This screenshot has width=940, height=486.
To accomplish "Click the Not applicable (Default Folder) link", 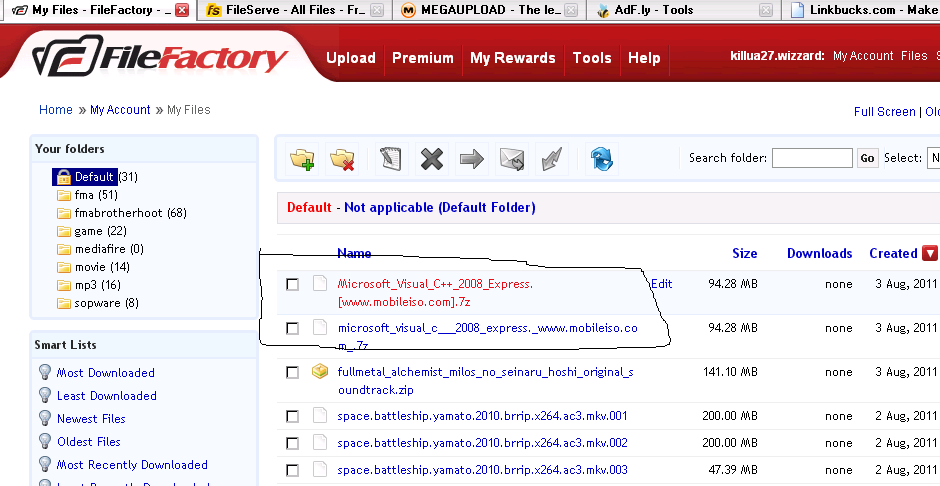I will click(x=439, y=207).
